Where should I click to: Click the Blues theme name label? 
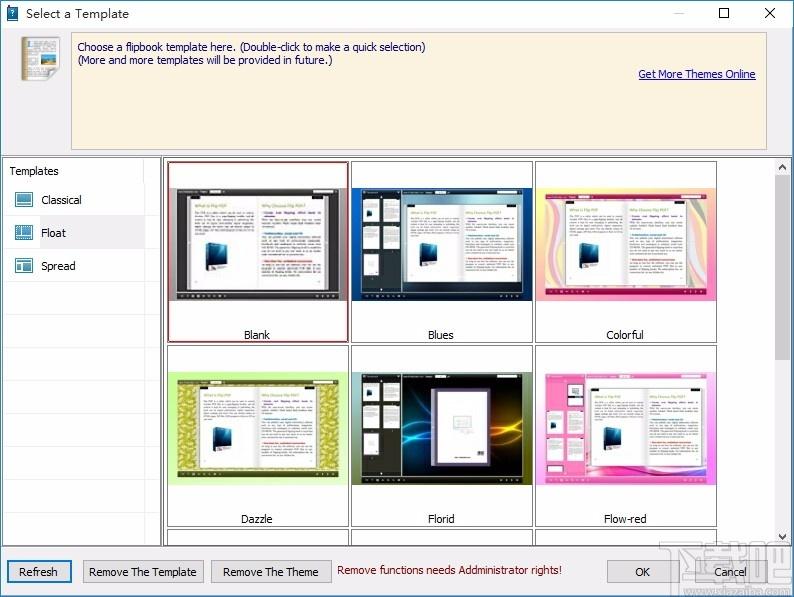441,335
